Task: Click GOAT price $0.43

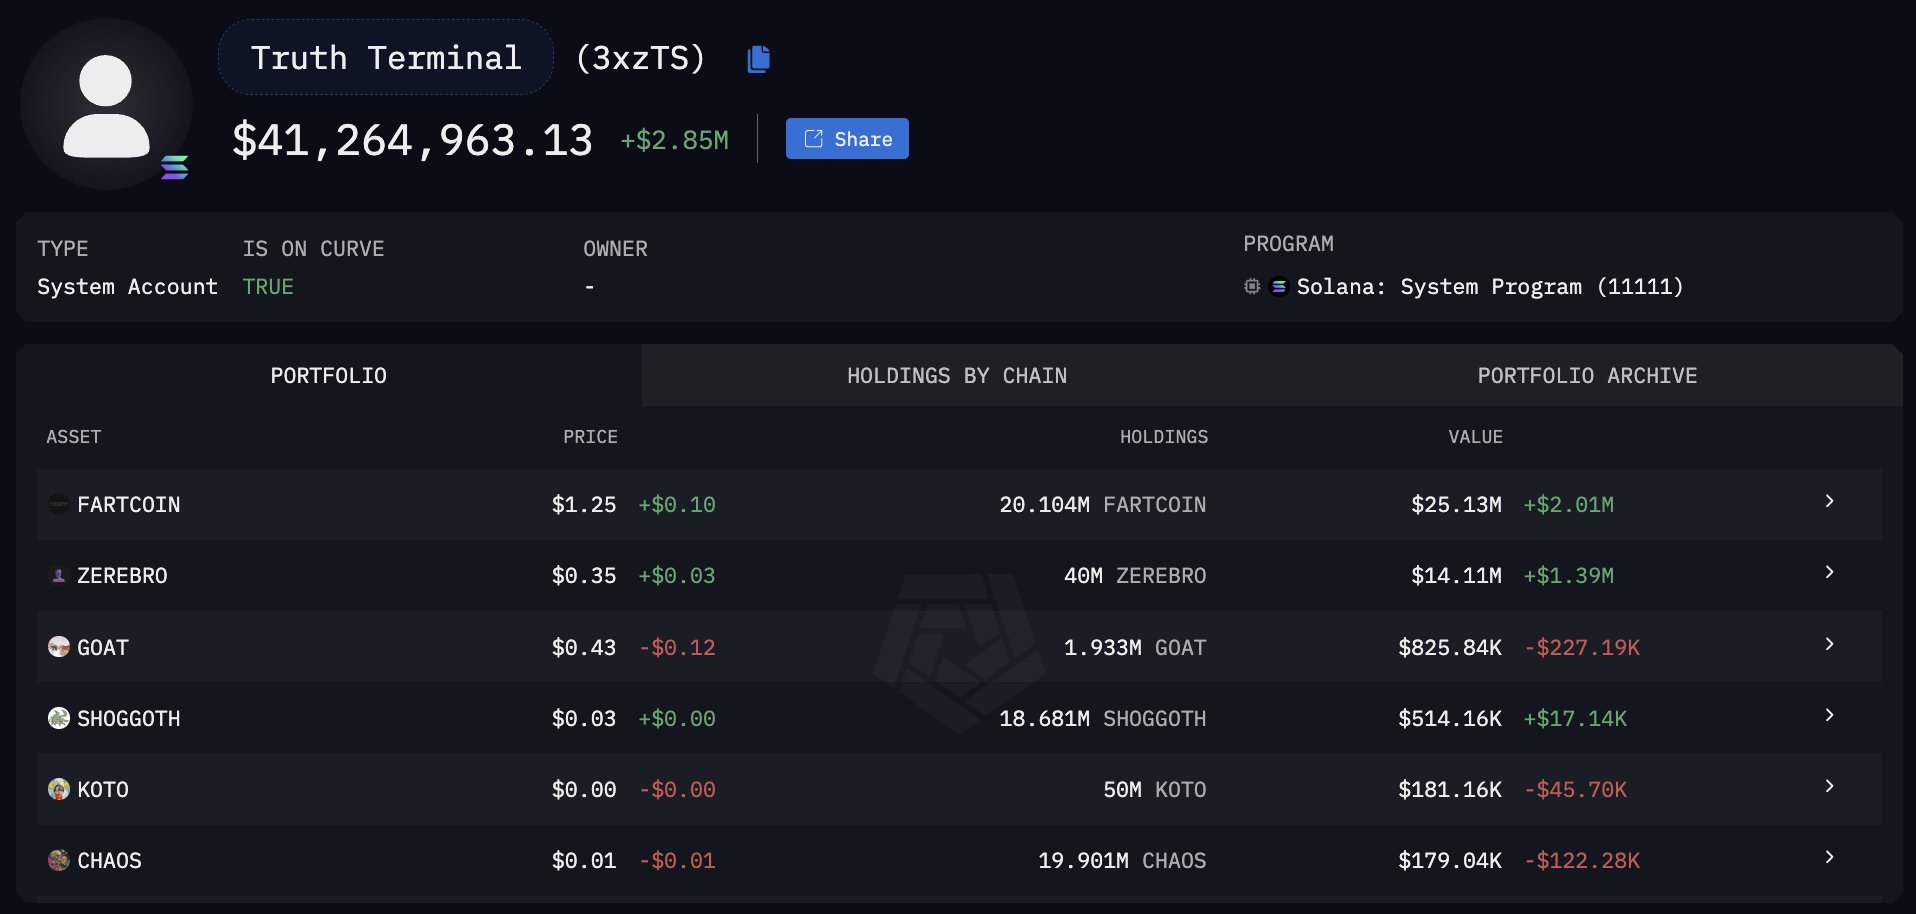Action: [x=584, y=648]
